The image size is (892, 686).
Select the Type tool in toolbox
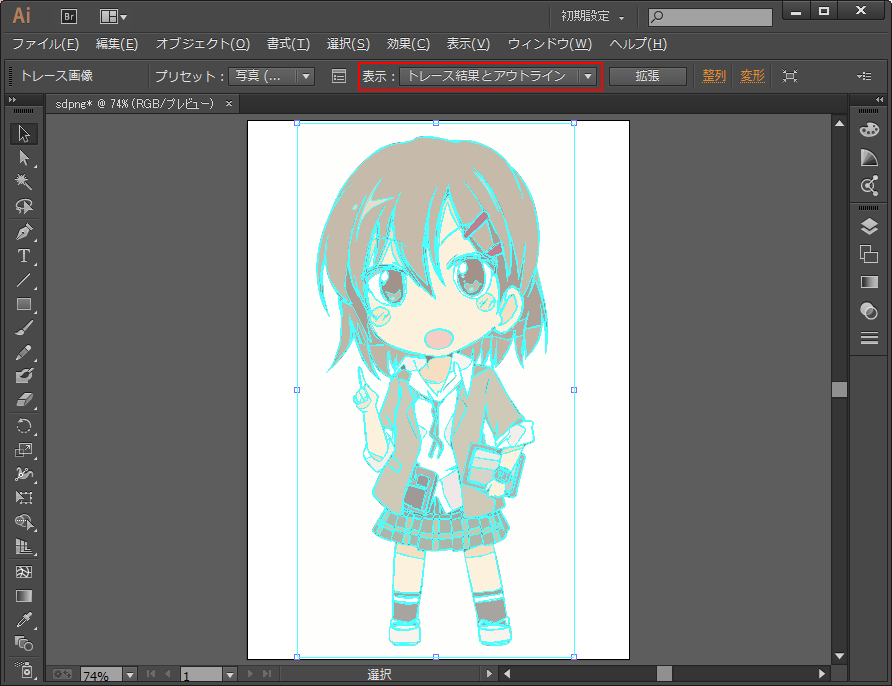[24, 256]
